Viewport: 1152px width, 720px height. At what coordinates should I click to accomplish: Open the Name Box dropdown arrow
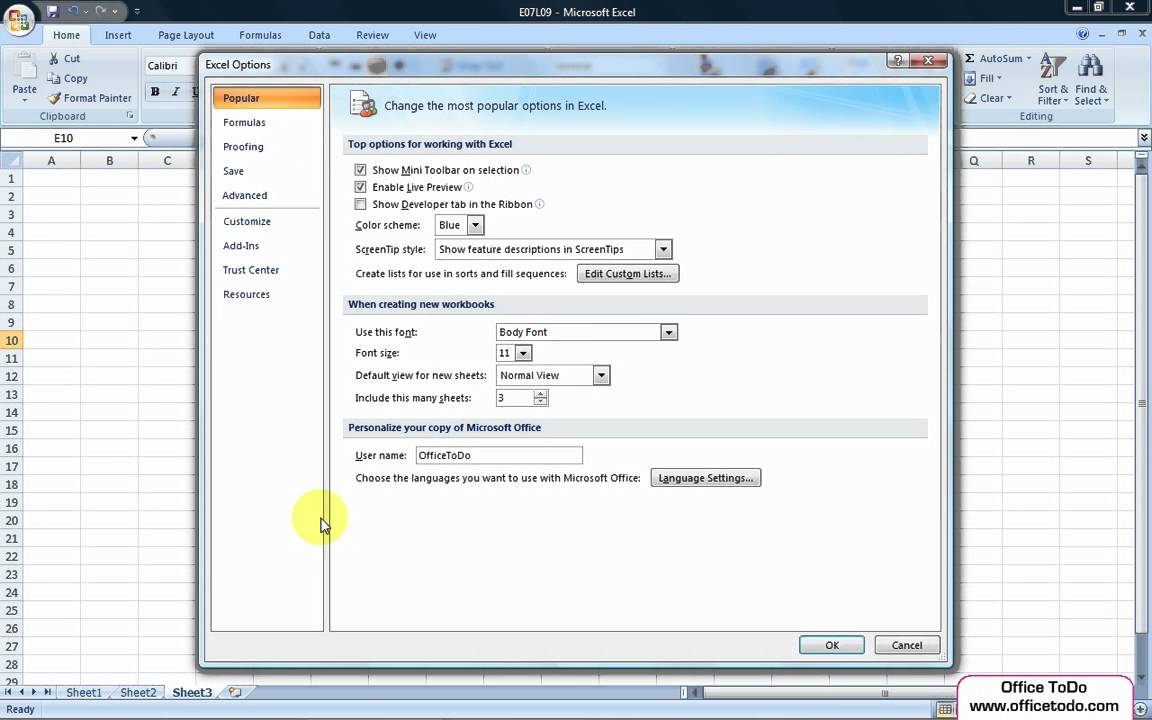click(x=134, y=138)
